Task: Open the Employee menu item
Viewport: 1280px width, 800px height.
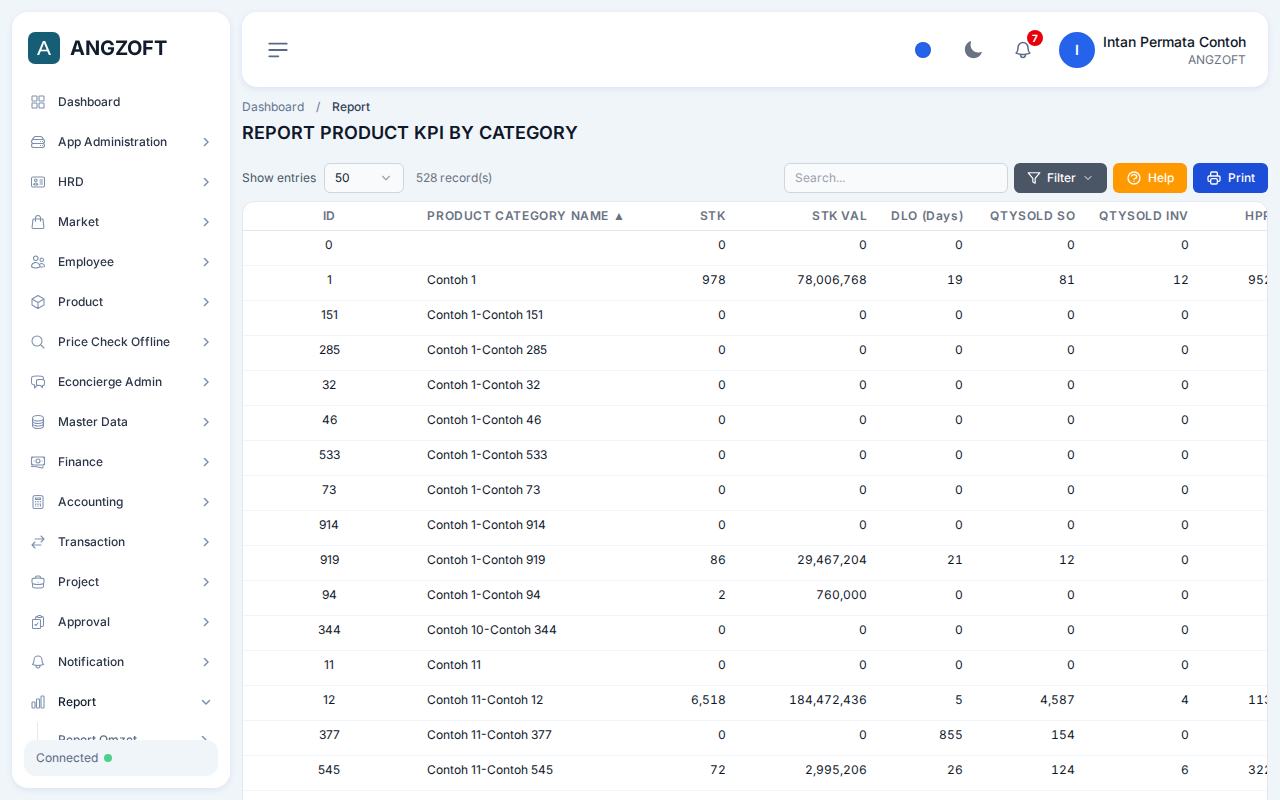Action: [121, 262]
